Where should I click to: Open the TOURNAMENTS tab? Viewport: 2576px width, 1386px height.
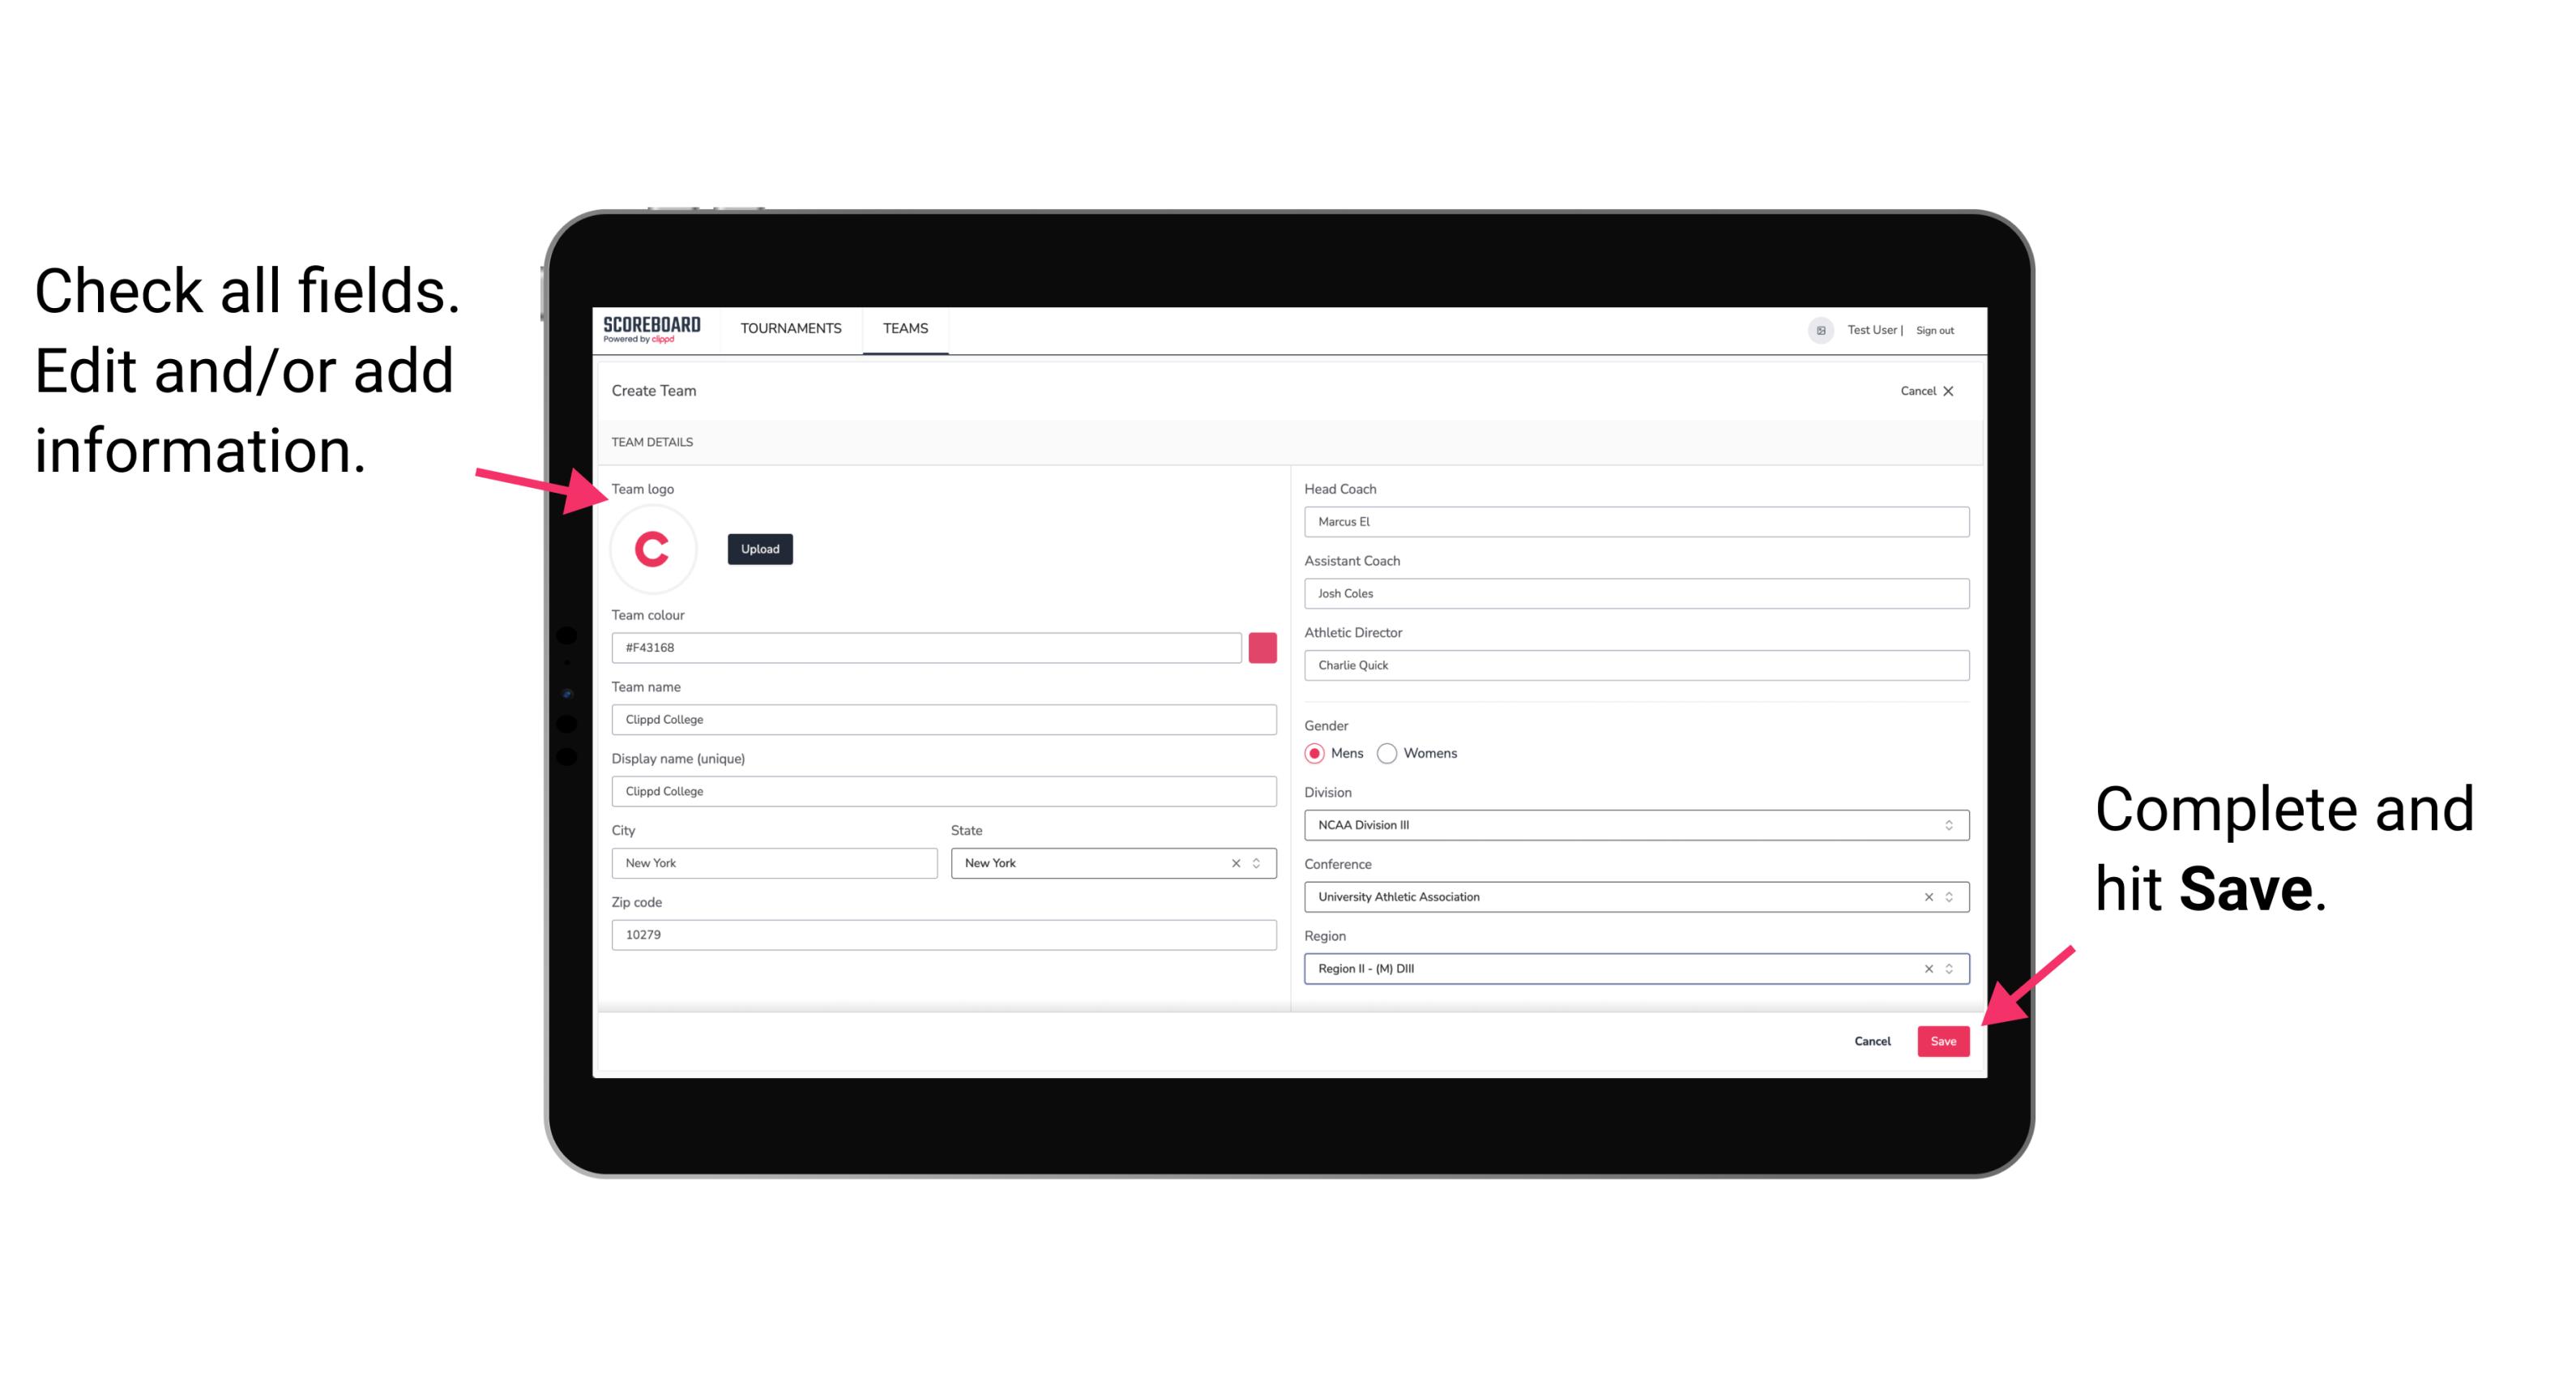pos(788,329)
